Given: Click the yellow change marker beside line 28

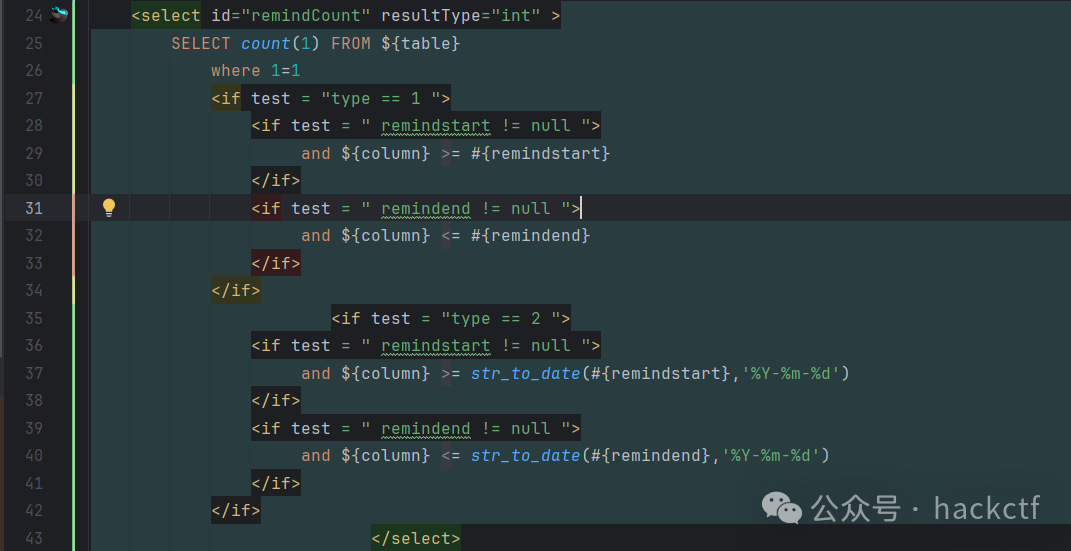Looking at the screenshot, I should (x=74, y=125).
